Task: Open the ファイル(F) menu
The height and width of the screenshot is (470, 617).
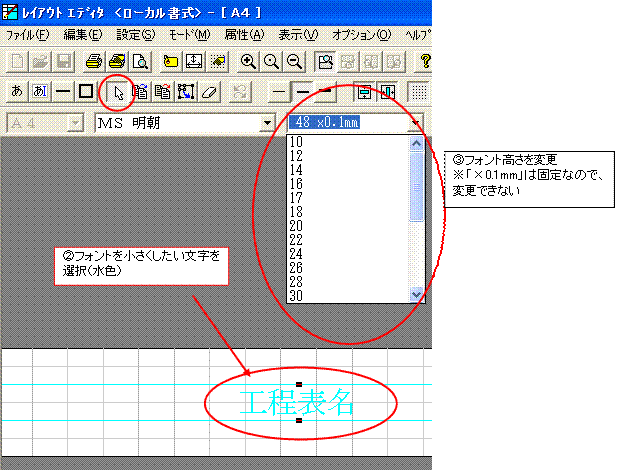Action: click(28, 35)
